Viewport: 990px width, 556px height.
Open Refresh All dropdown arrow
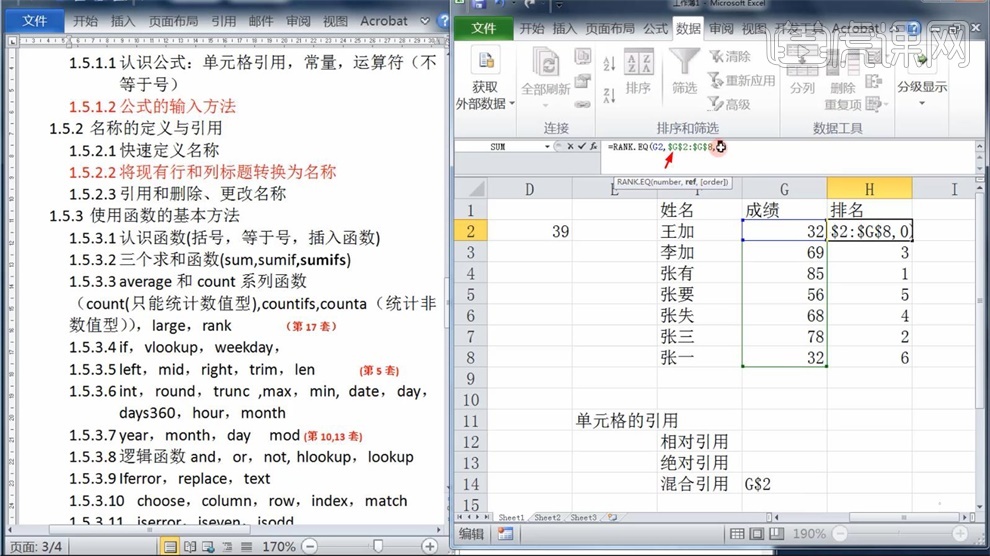tap(546, 105)
